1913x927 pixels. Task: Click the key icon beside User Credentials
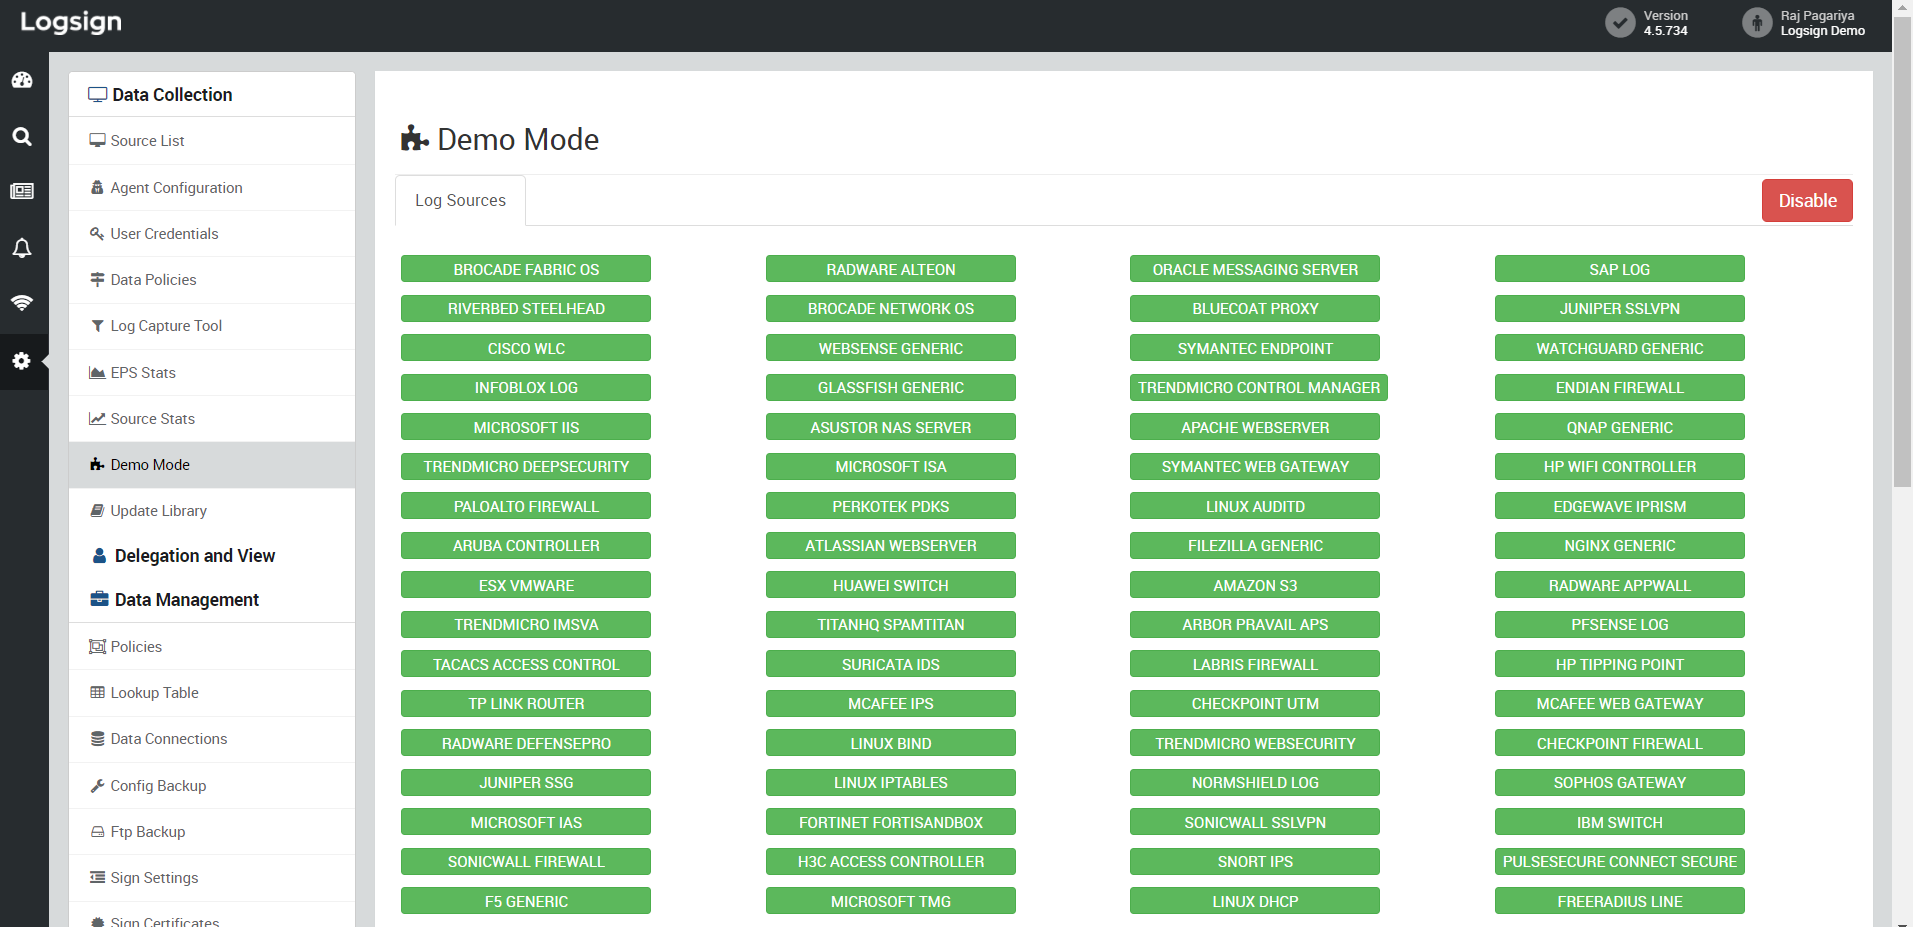[x=97, y=233]
